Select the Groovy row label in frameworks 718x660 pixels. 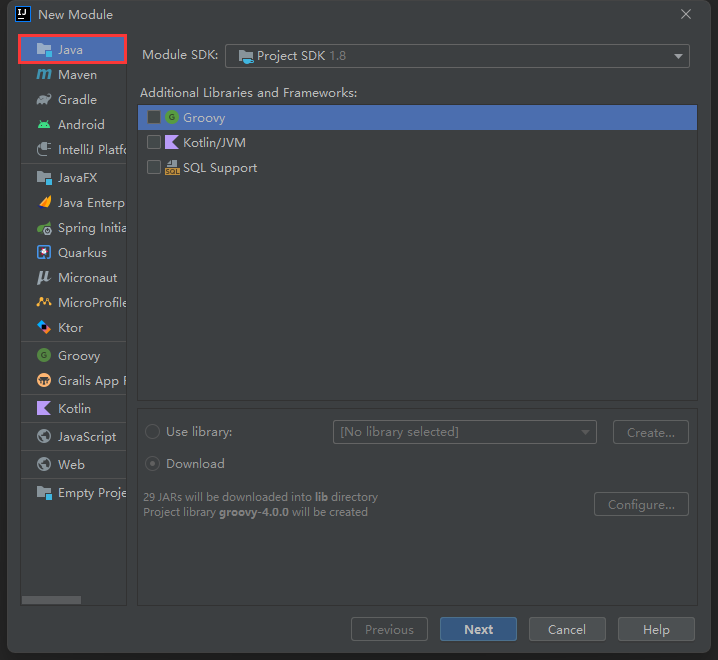204,118
